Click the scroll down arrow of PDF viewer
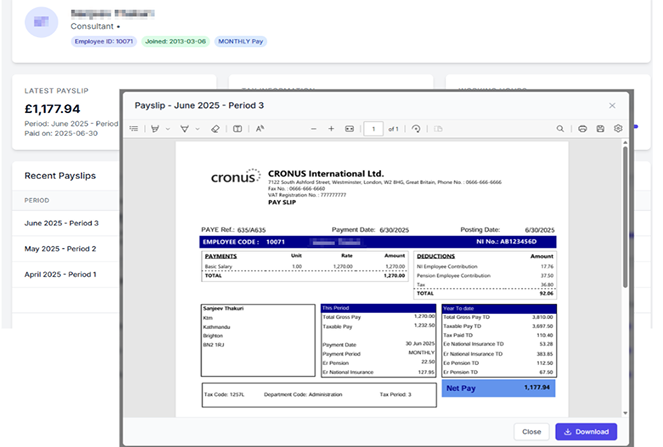This screenshot has height=447, width=663. 625,413
